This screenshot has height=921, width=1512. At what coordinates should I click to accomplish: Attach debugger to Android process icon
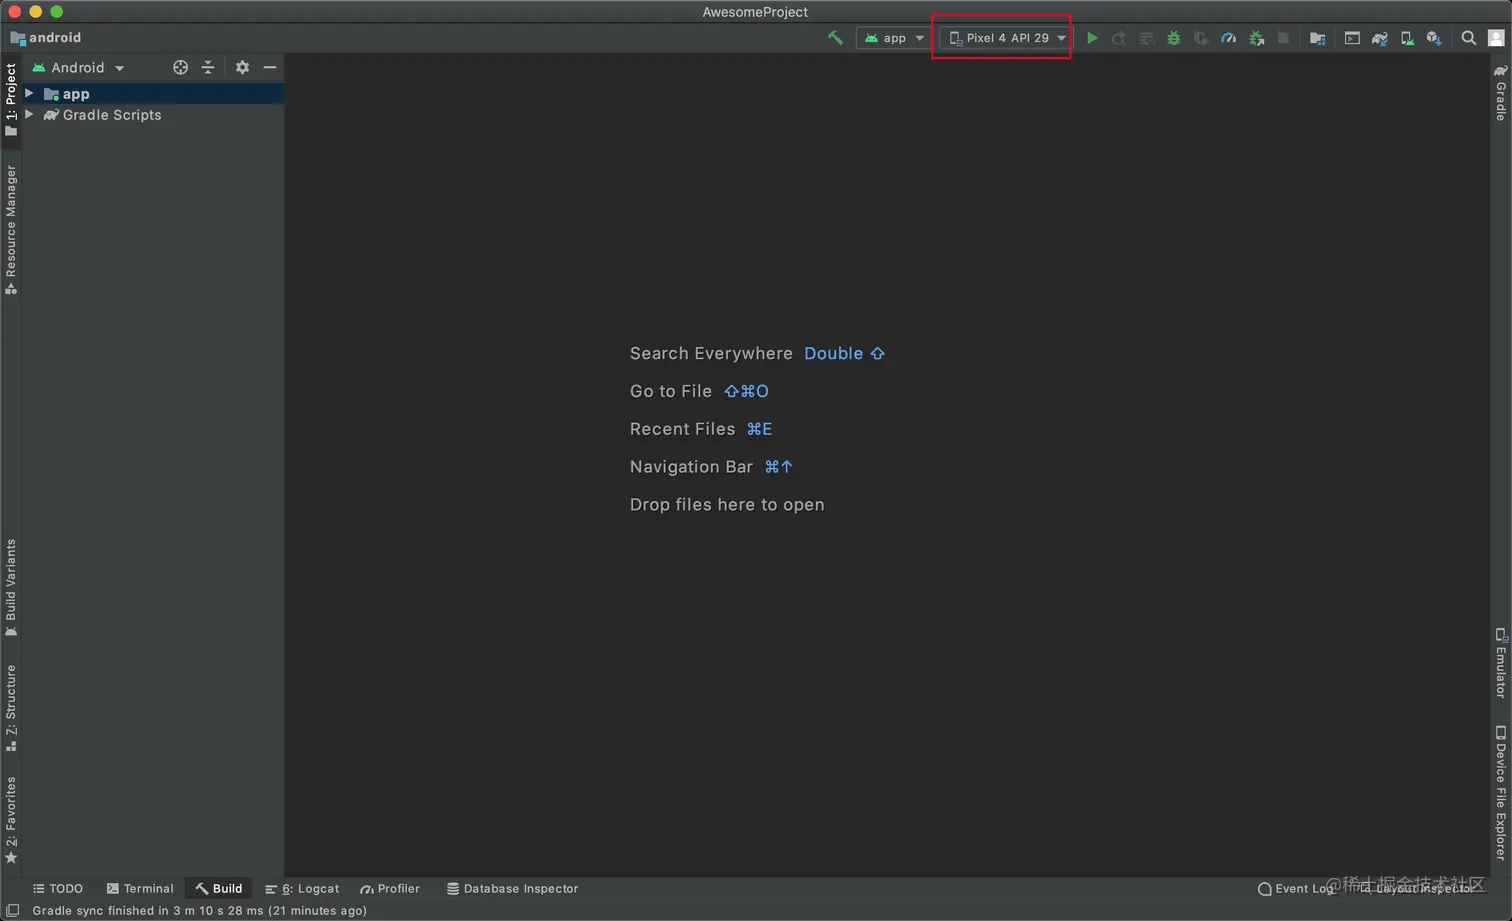(x=1256, y=38)
